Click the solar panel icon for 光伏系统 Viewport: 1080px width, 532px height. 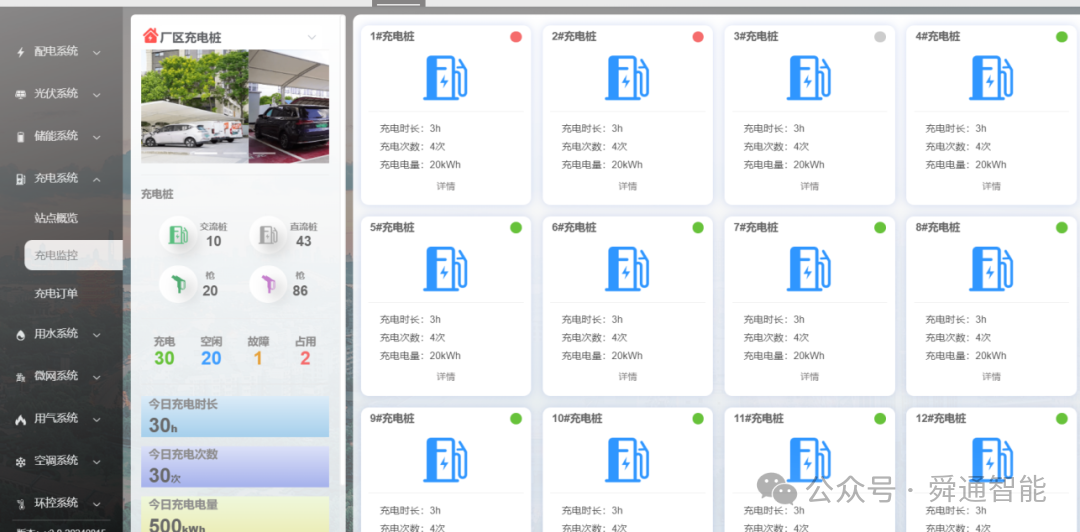point(21,94)
